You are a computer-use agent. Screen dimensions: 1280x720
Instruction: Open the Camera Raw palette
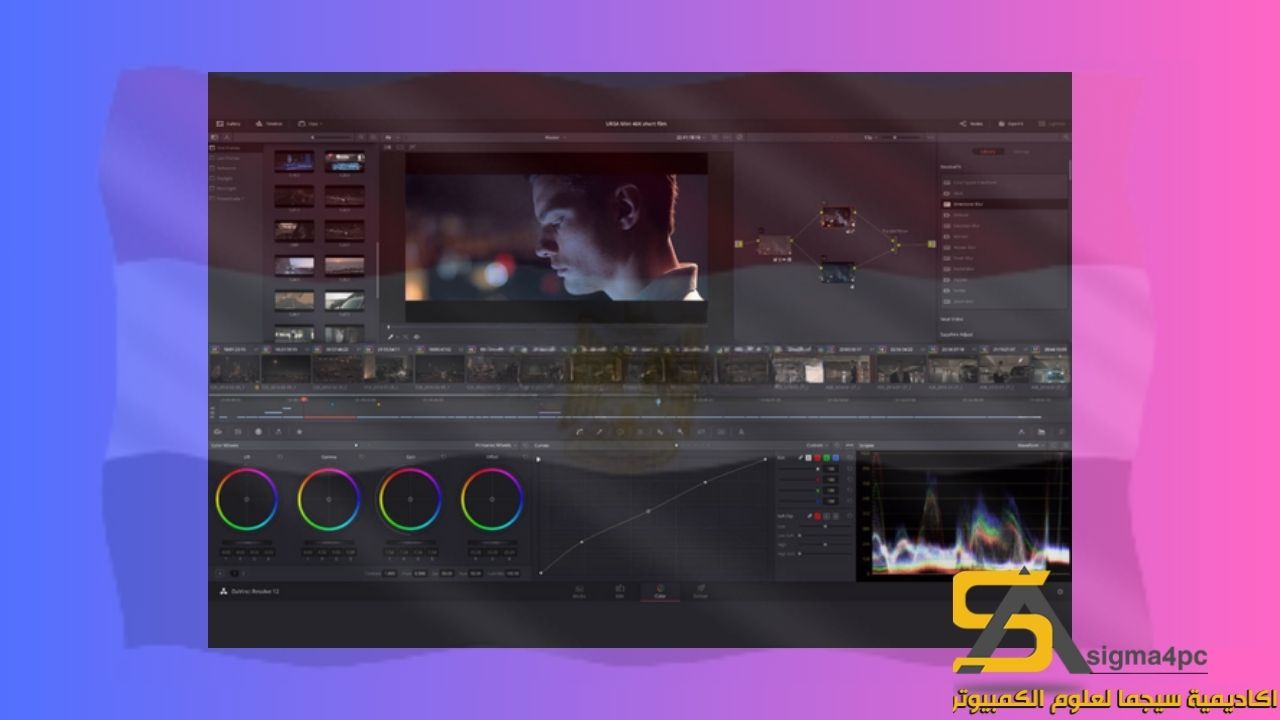[218, 431]
